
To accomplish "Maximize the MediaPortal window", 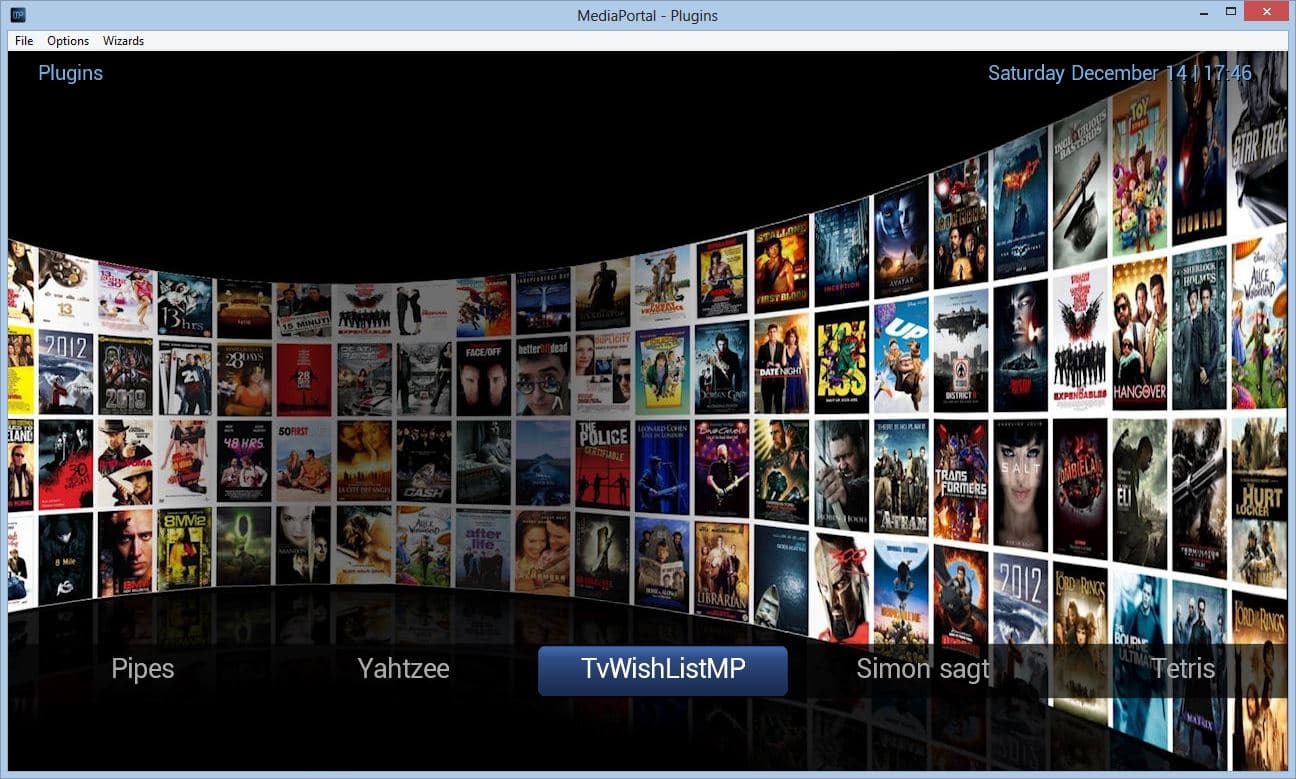I will (x=1231, y=12).
